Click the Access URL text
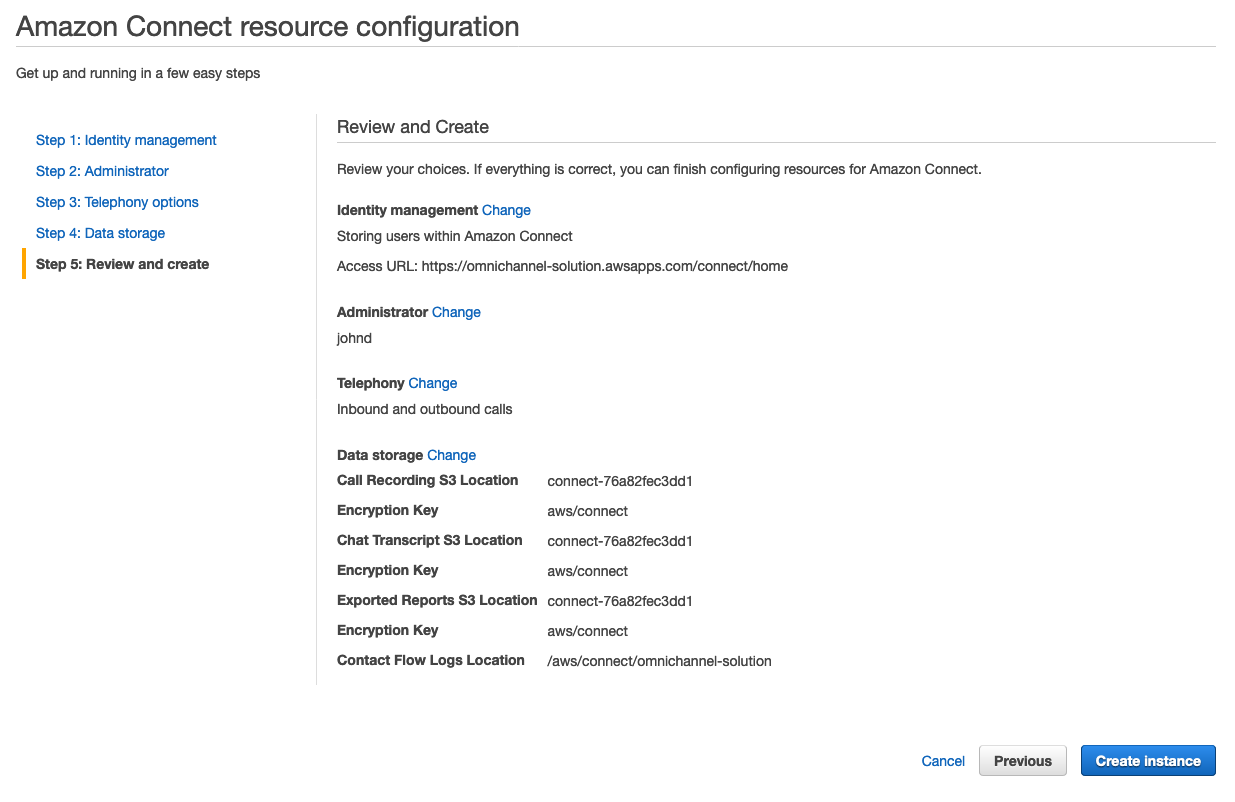Image resolution: width=1235 pixels, height=802 pixels. click(562, 266)
